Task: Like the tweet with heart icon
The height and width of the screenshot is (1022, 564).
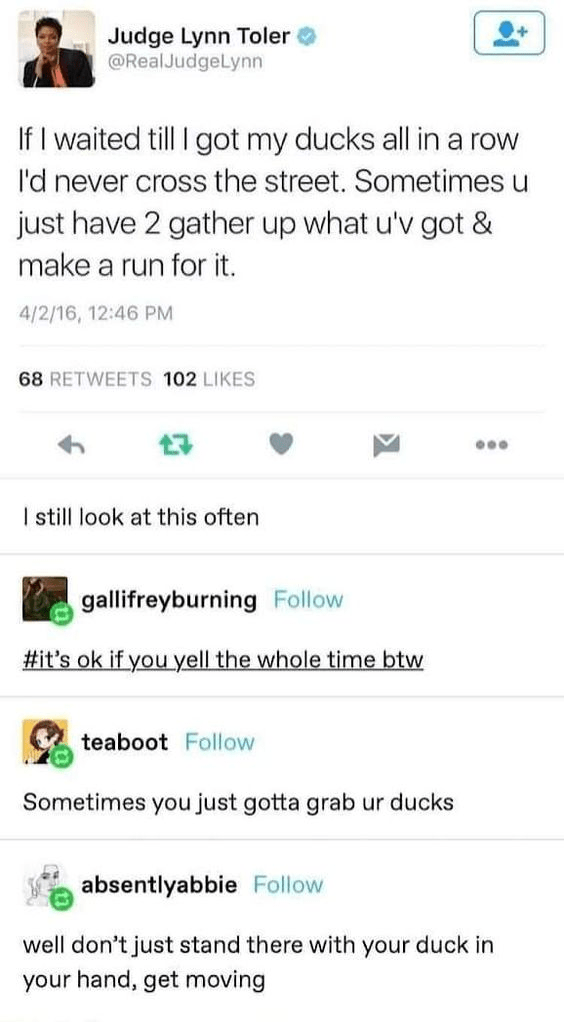Action: click(281, 445)
